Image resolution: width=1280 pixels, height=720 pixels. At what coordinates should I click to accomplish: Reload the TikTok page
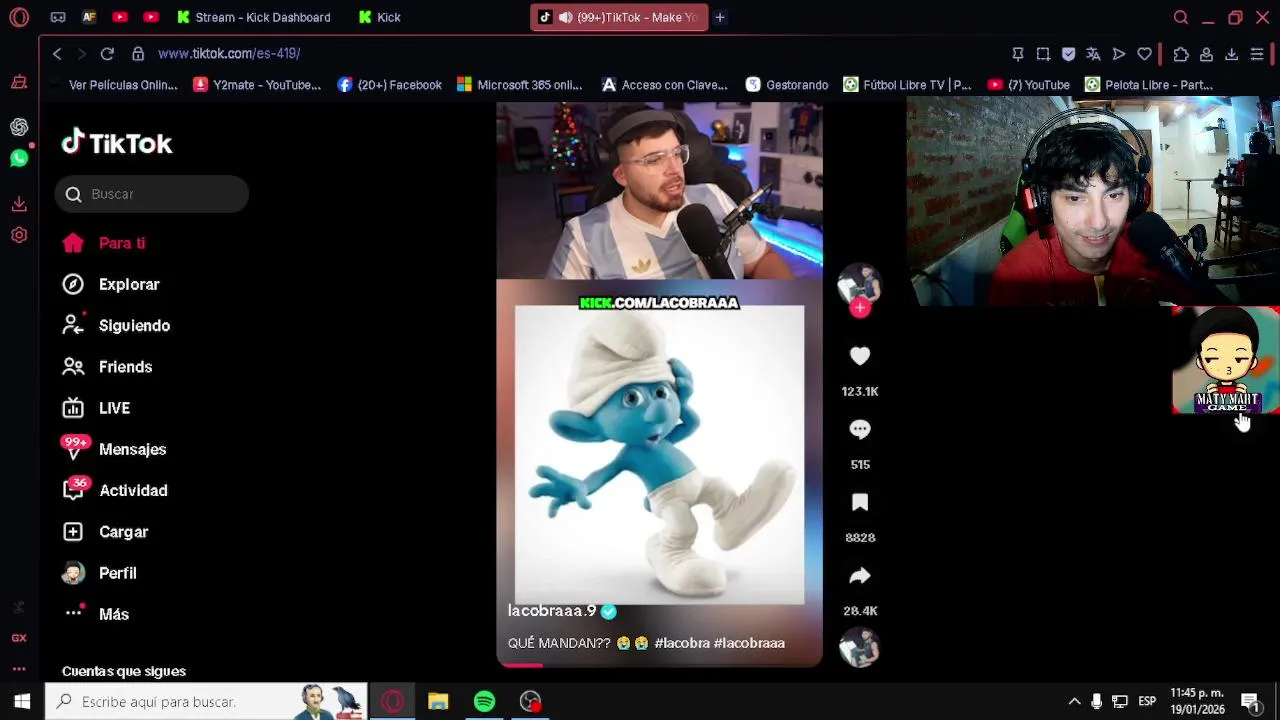pyautogui.click(x=107, y=54)
